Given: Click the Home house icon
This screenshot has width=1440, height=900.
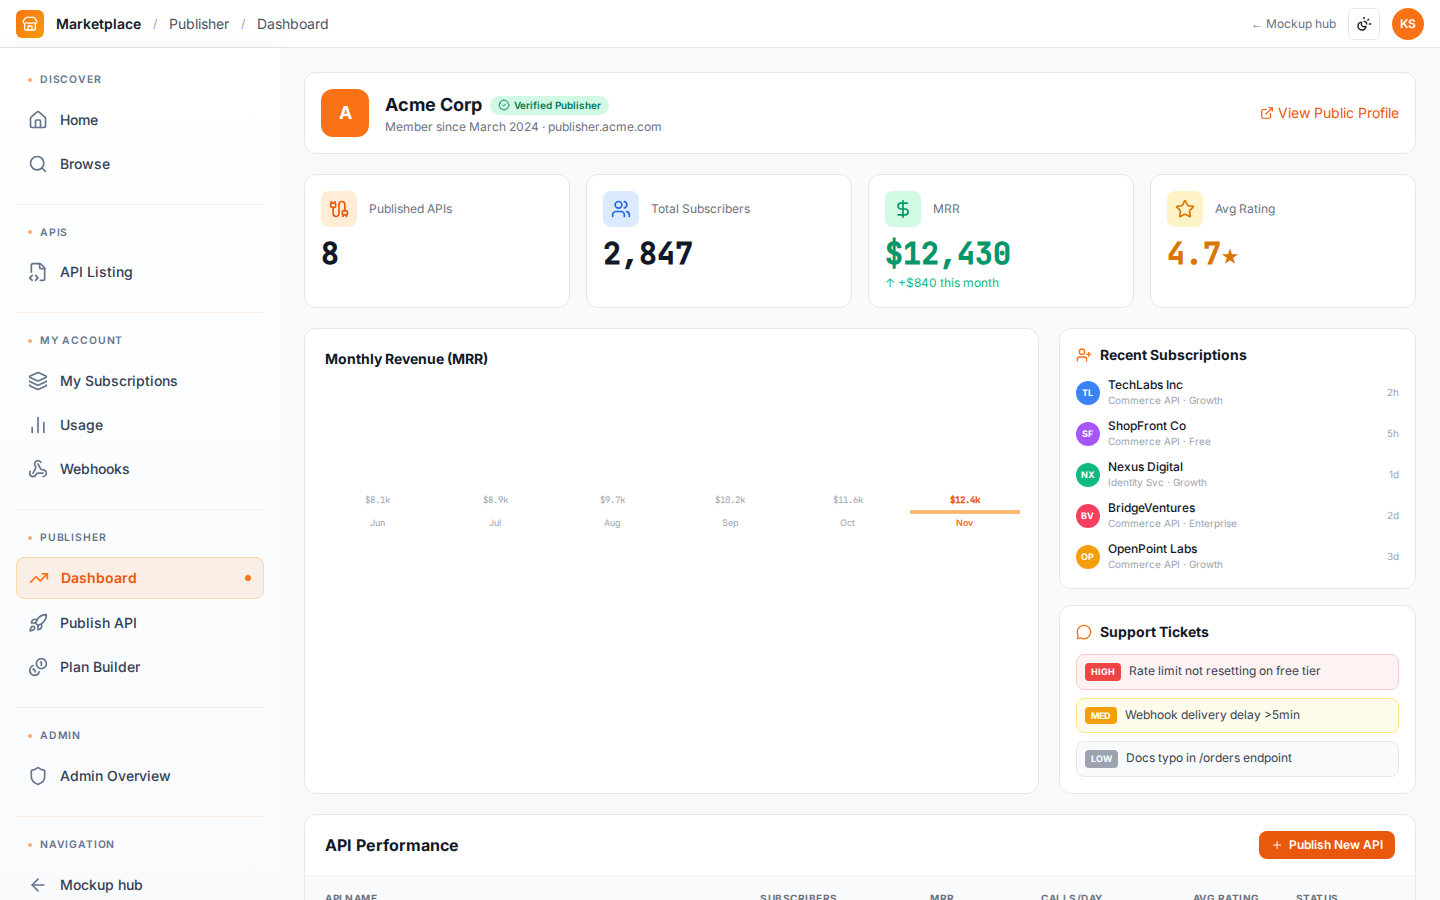Looking at the screenshot, I should click(38, 120).
